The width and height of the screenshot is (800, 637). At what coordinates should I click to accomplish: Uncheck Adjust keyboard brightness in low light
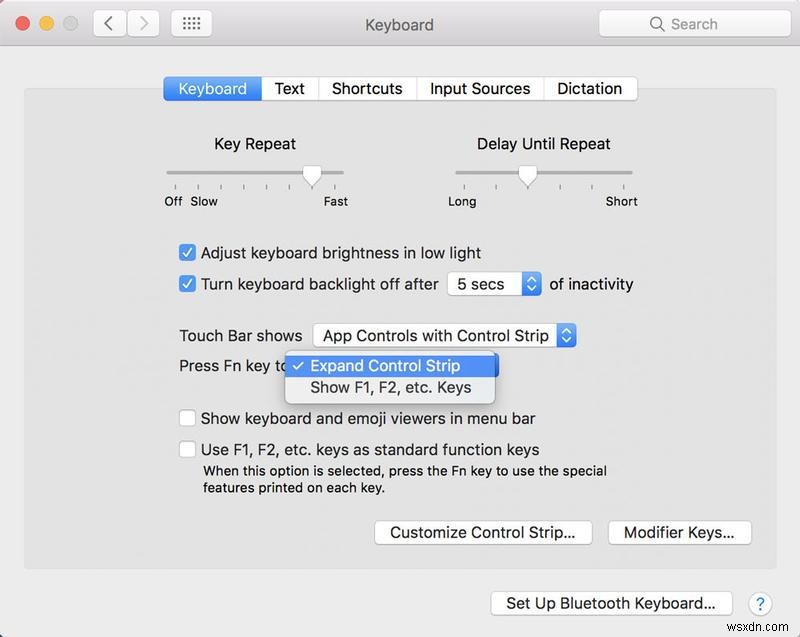click(x=187, y=253)
